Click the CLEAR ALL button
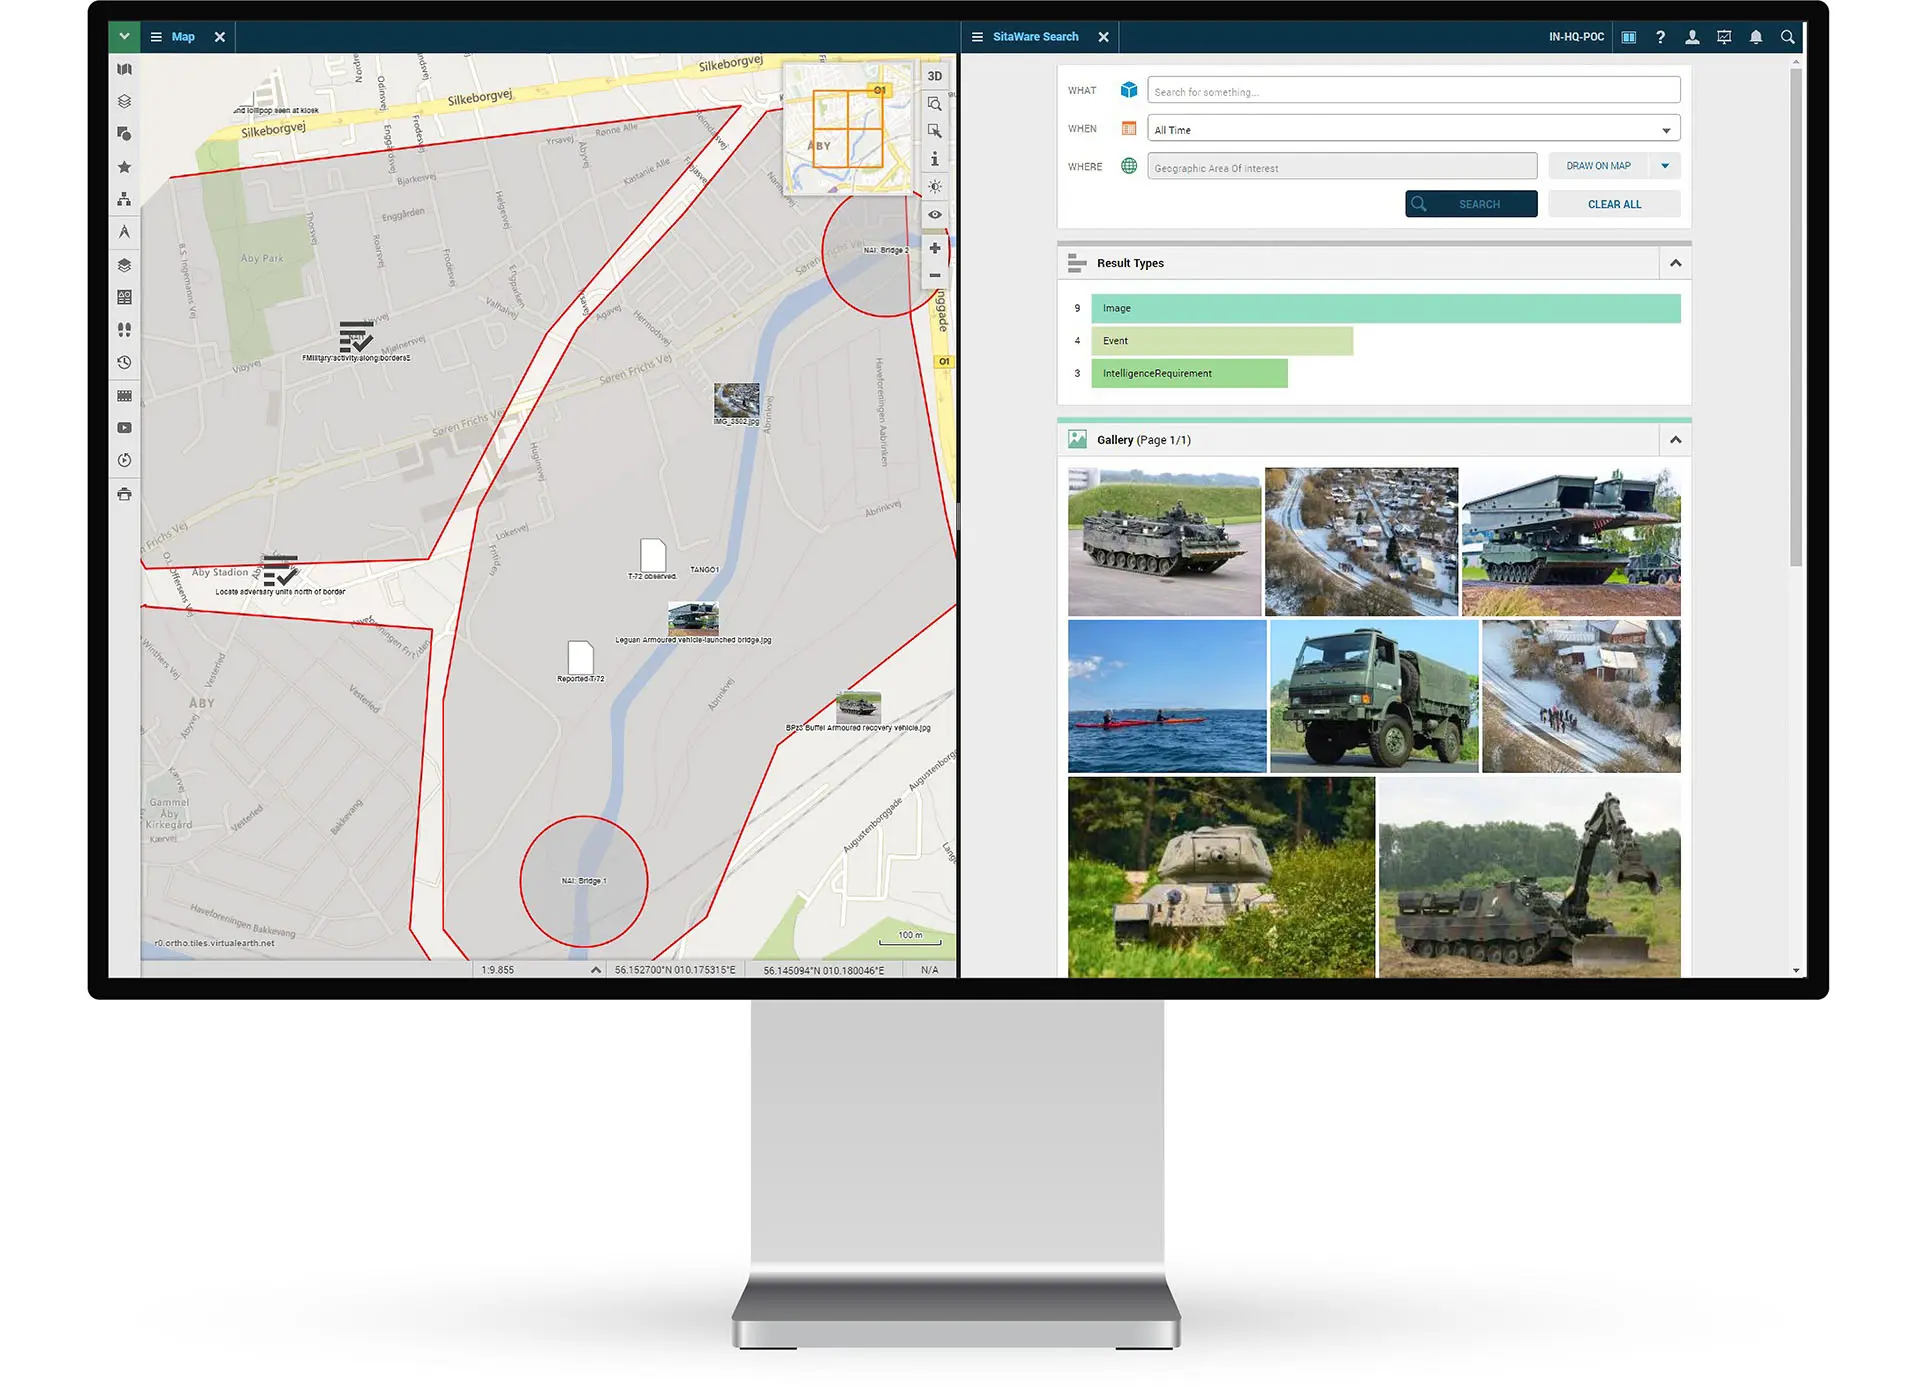The width and height of the screenshot is (1920, 1398). tap(1613, 204)
